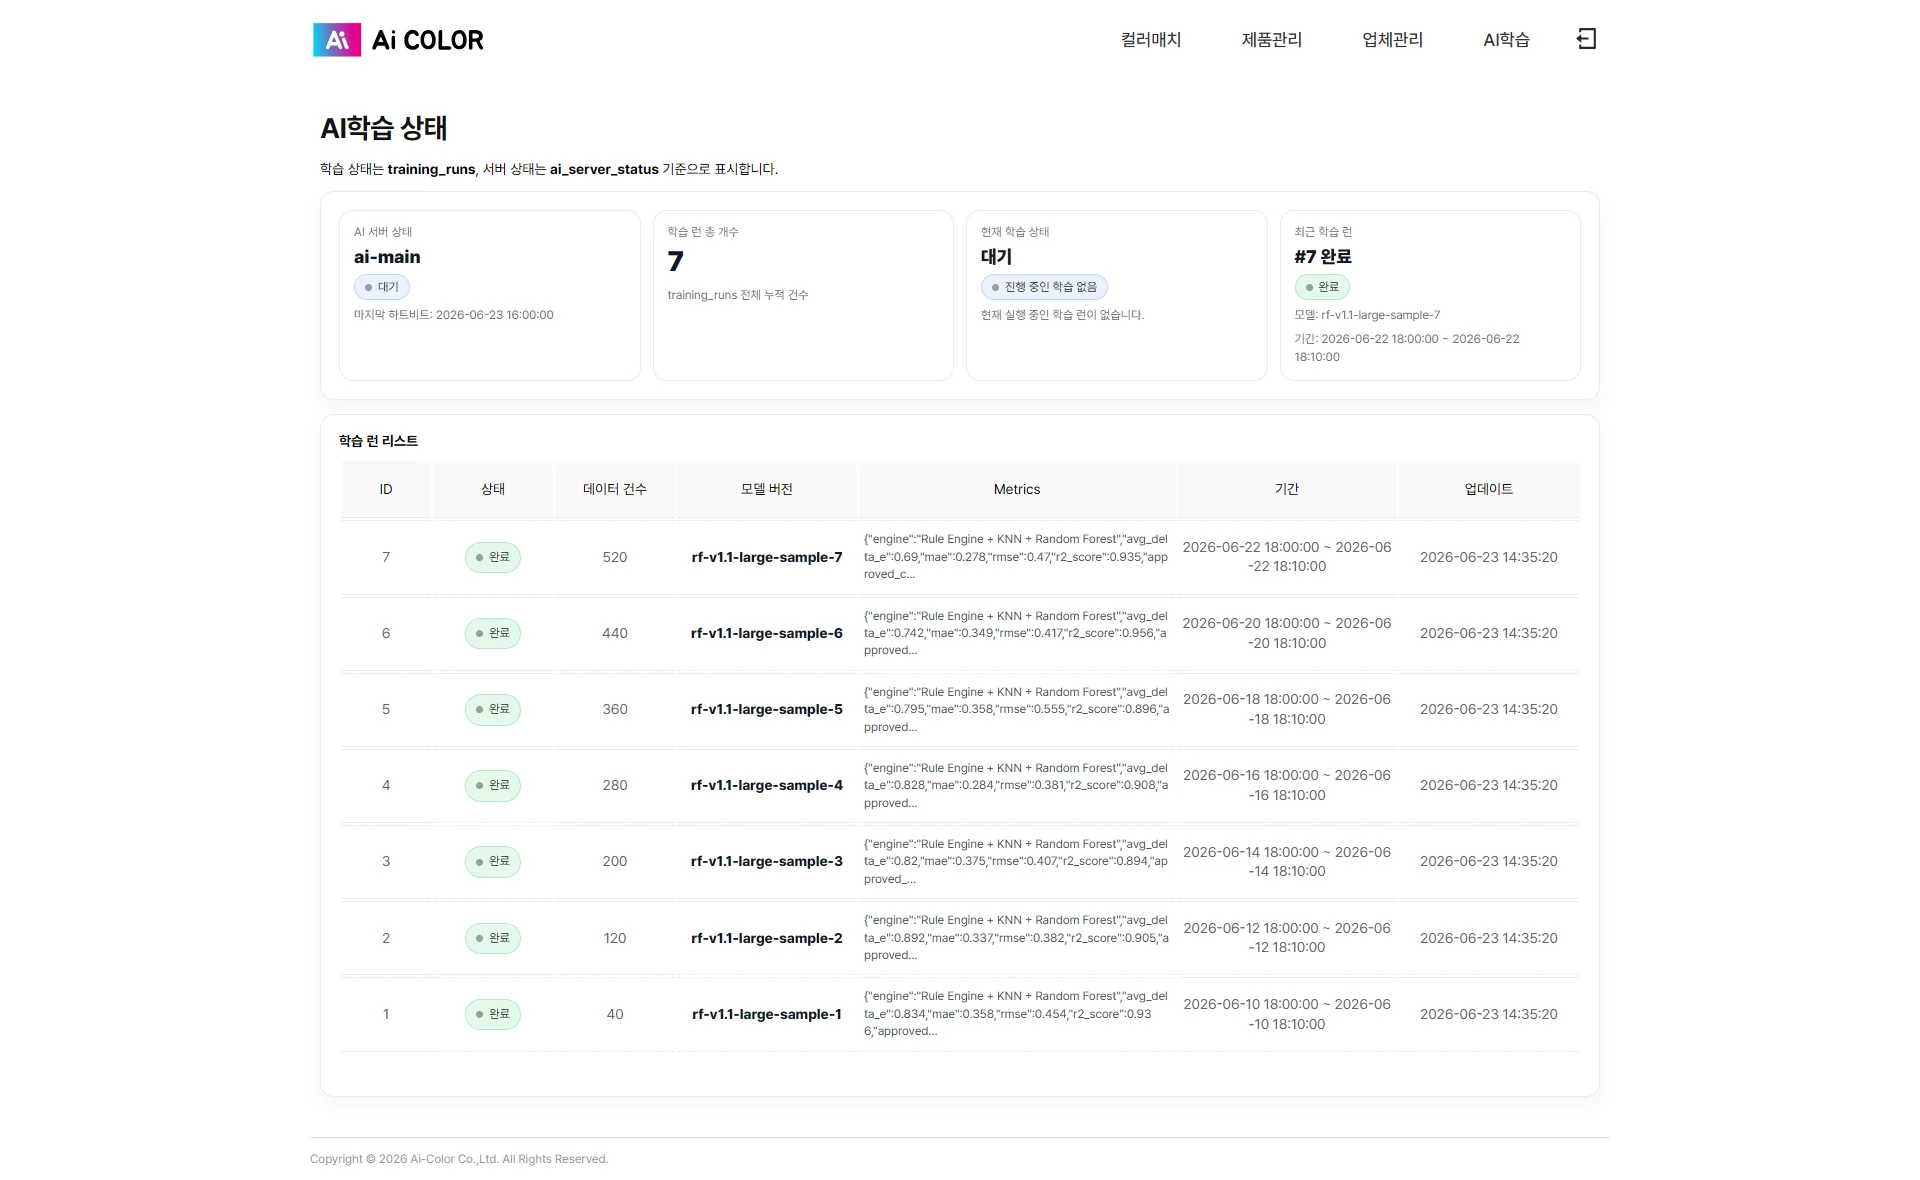Image resolution: width=1920 pixels, height=1180 pixels.
Task: Select the 기간 column header
Action: tap(1287, 489)
